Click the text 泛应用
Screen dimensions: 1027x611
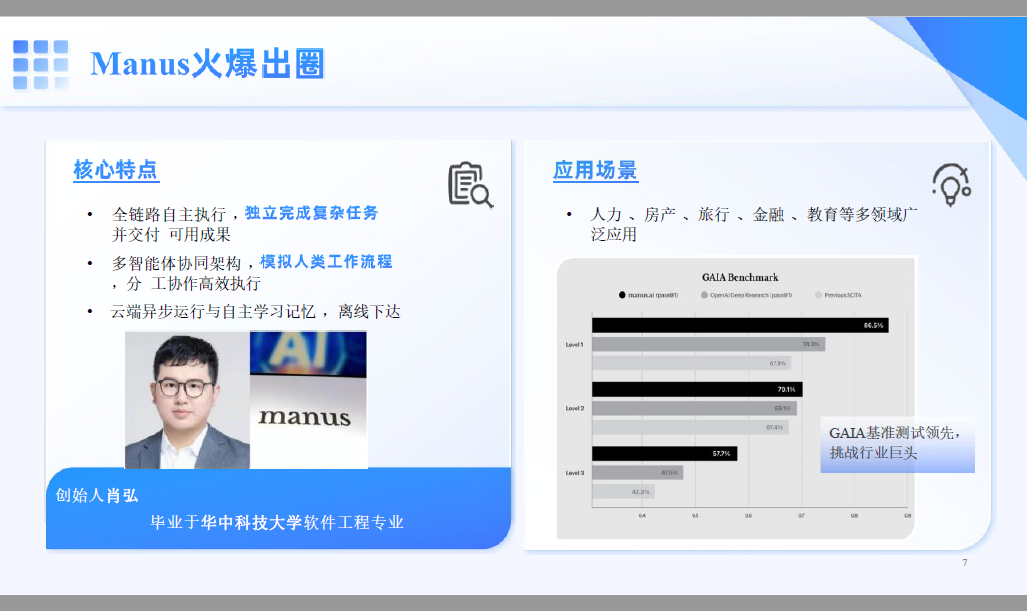tap(614, 234)
